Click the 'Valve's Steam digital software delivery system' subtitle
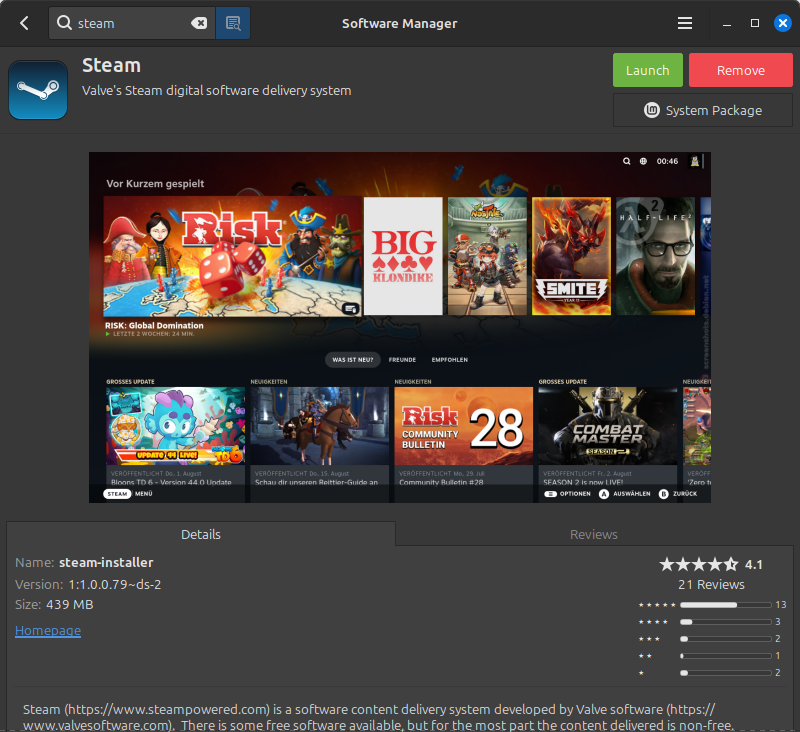 coord(216,91)
